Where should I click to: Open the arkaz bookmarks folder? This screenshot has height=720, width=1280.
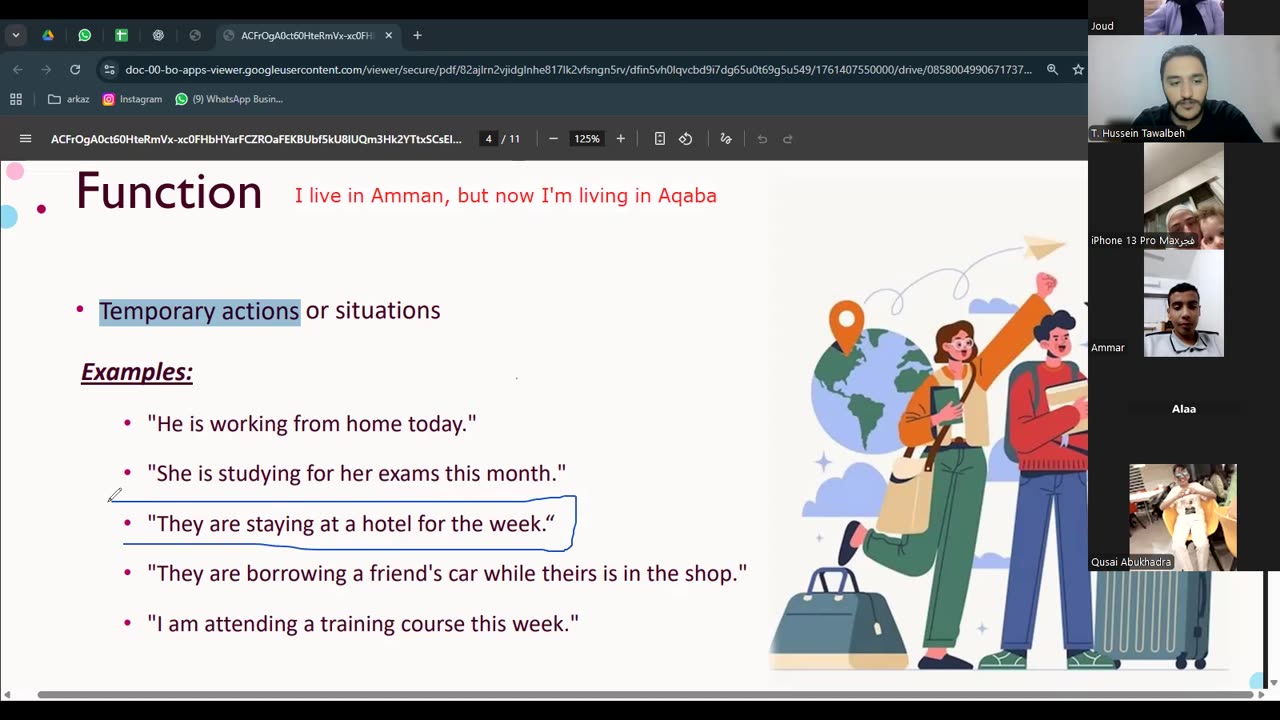[x=68, y=99]
